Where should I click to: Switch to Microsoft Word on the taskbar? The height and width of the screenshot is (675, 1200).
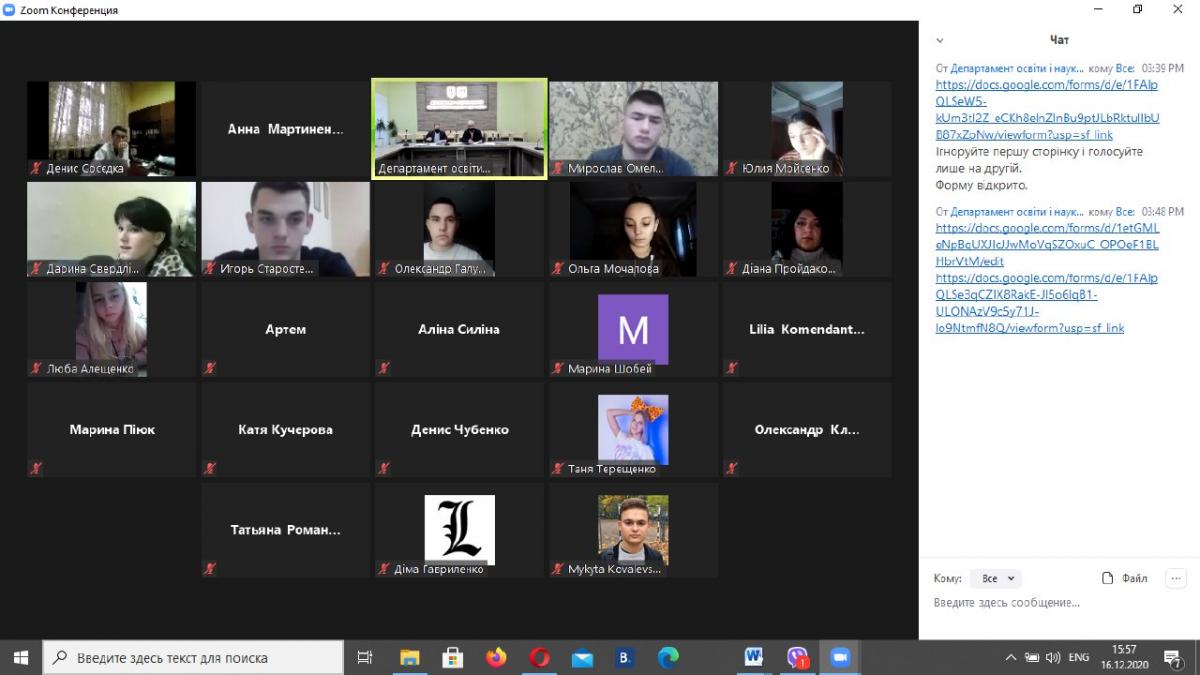coord(754,657)
